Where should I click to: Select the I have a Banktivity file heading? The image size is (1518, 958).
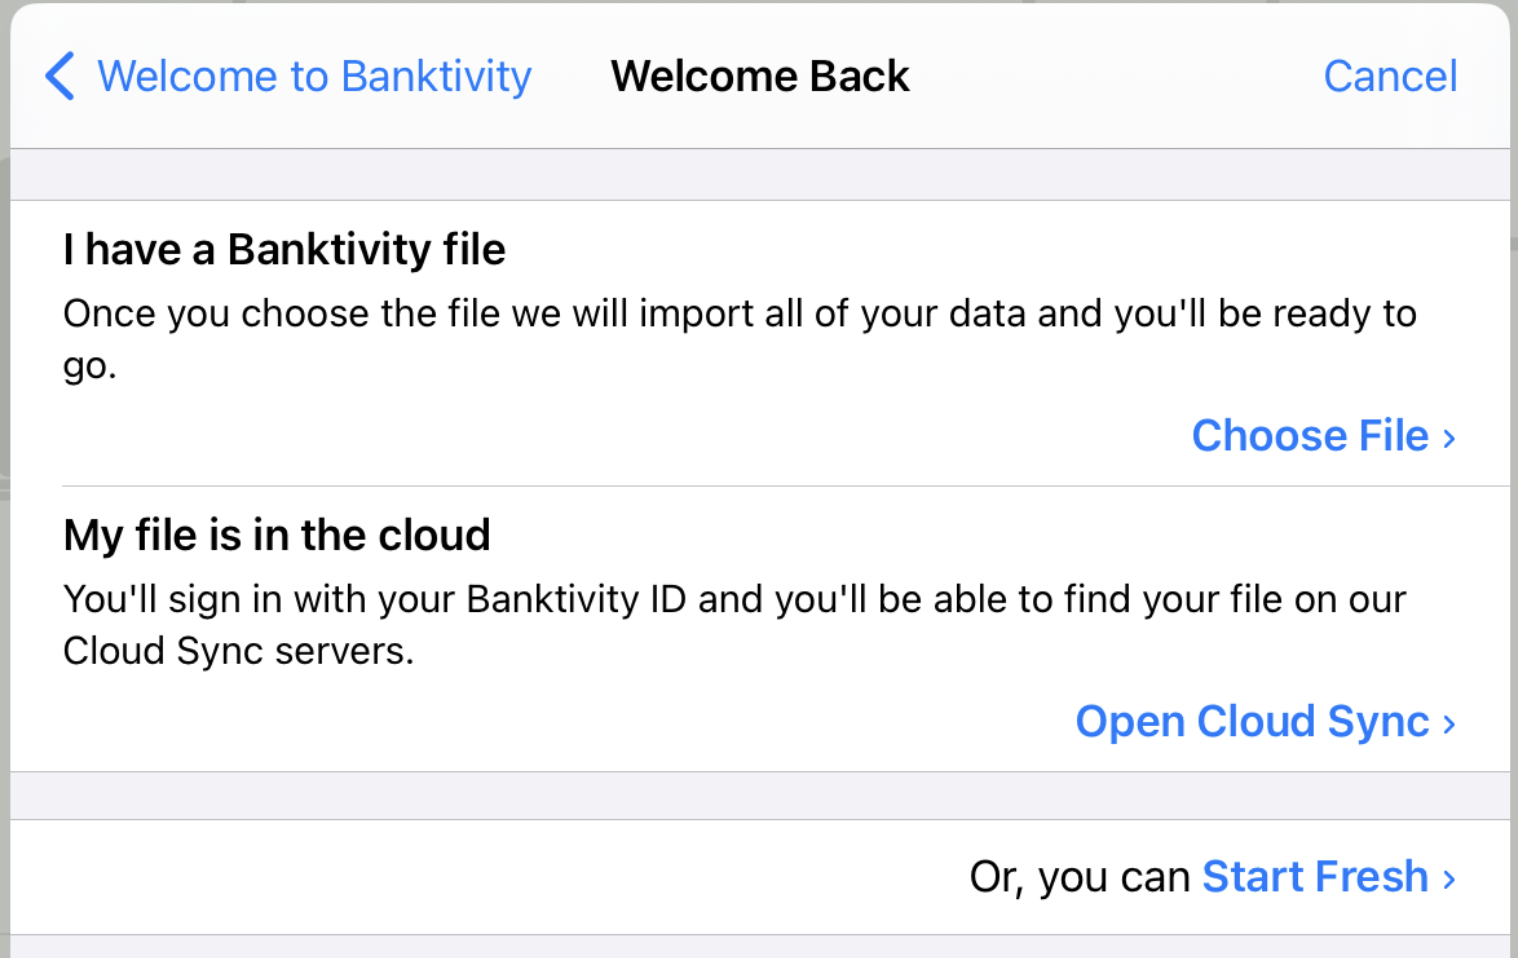coord(284,249)
